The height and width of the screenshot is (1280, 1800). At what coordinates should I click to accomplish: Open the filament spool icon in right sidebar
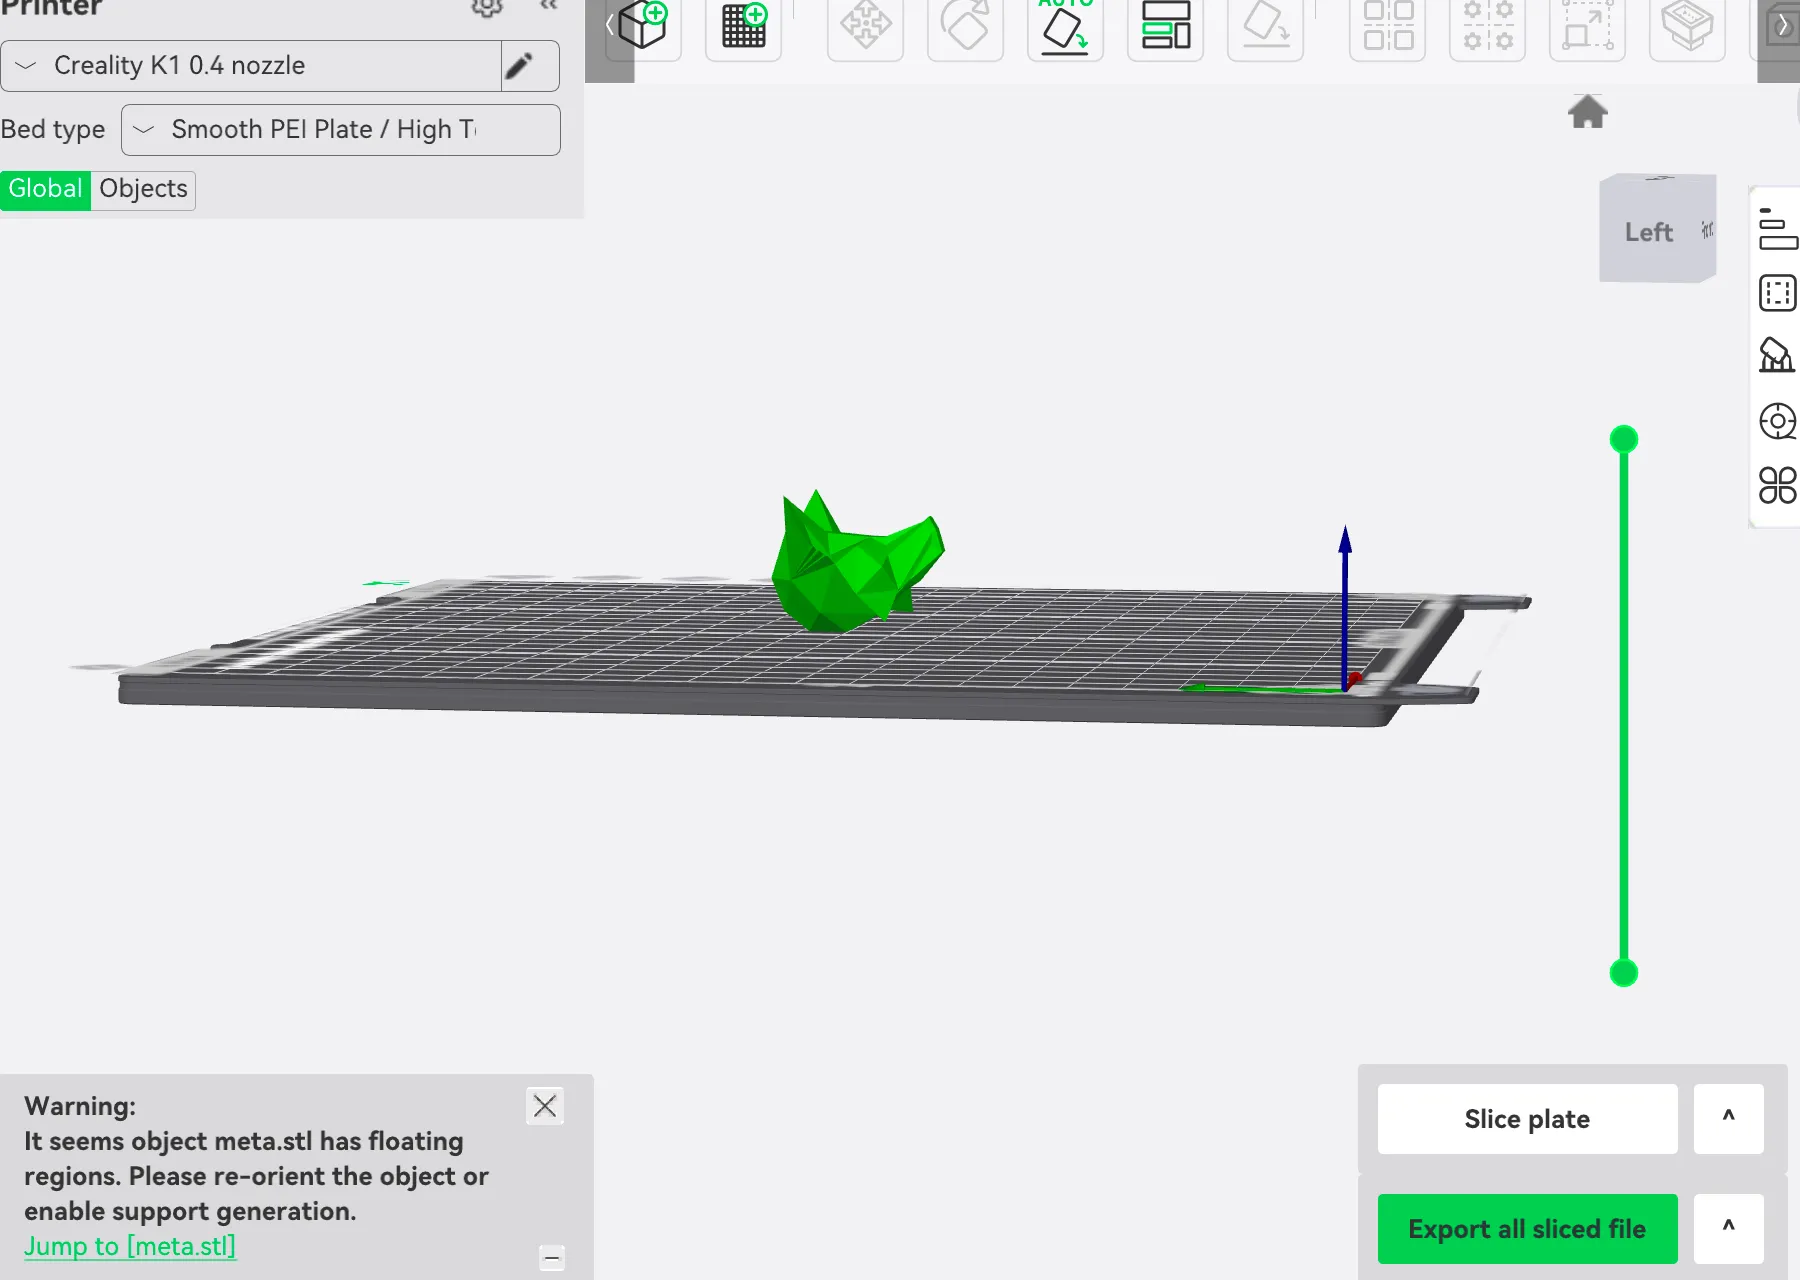click(x=1777, y=421)
